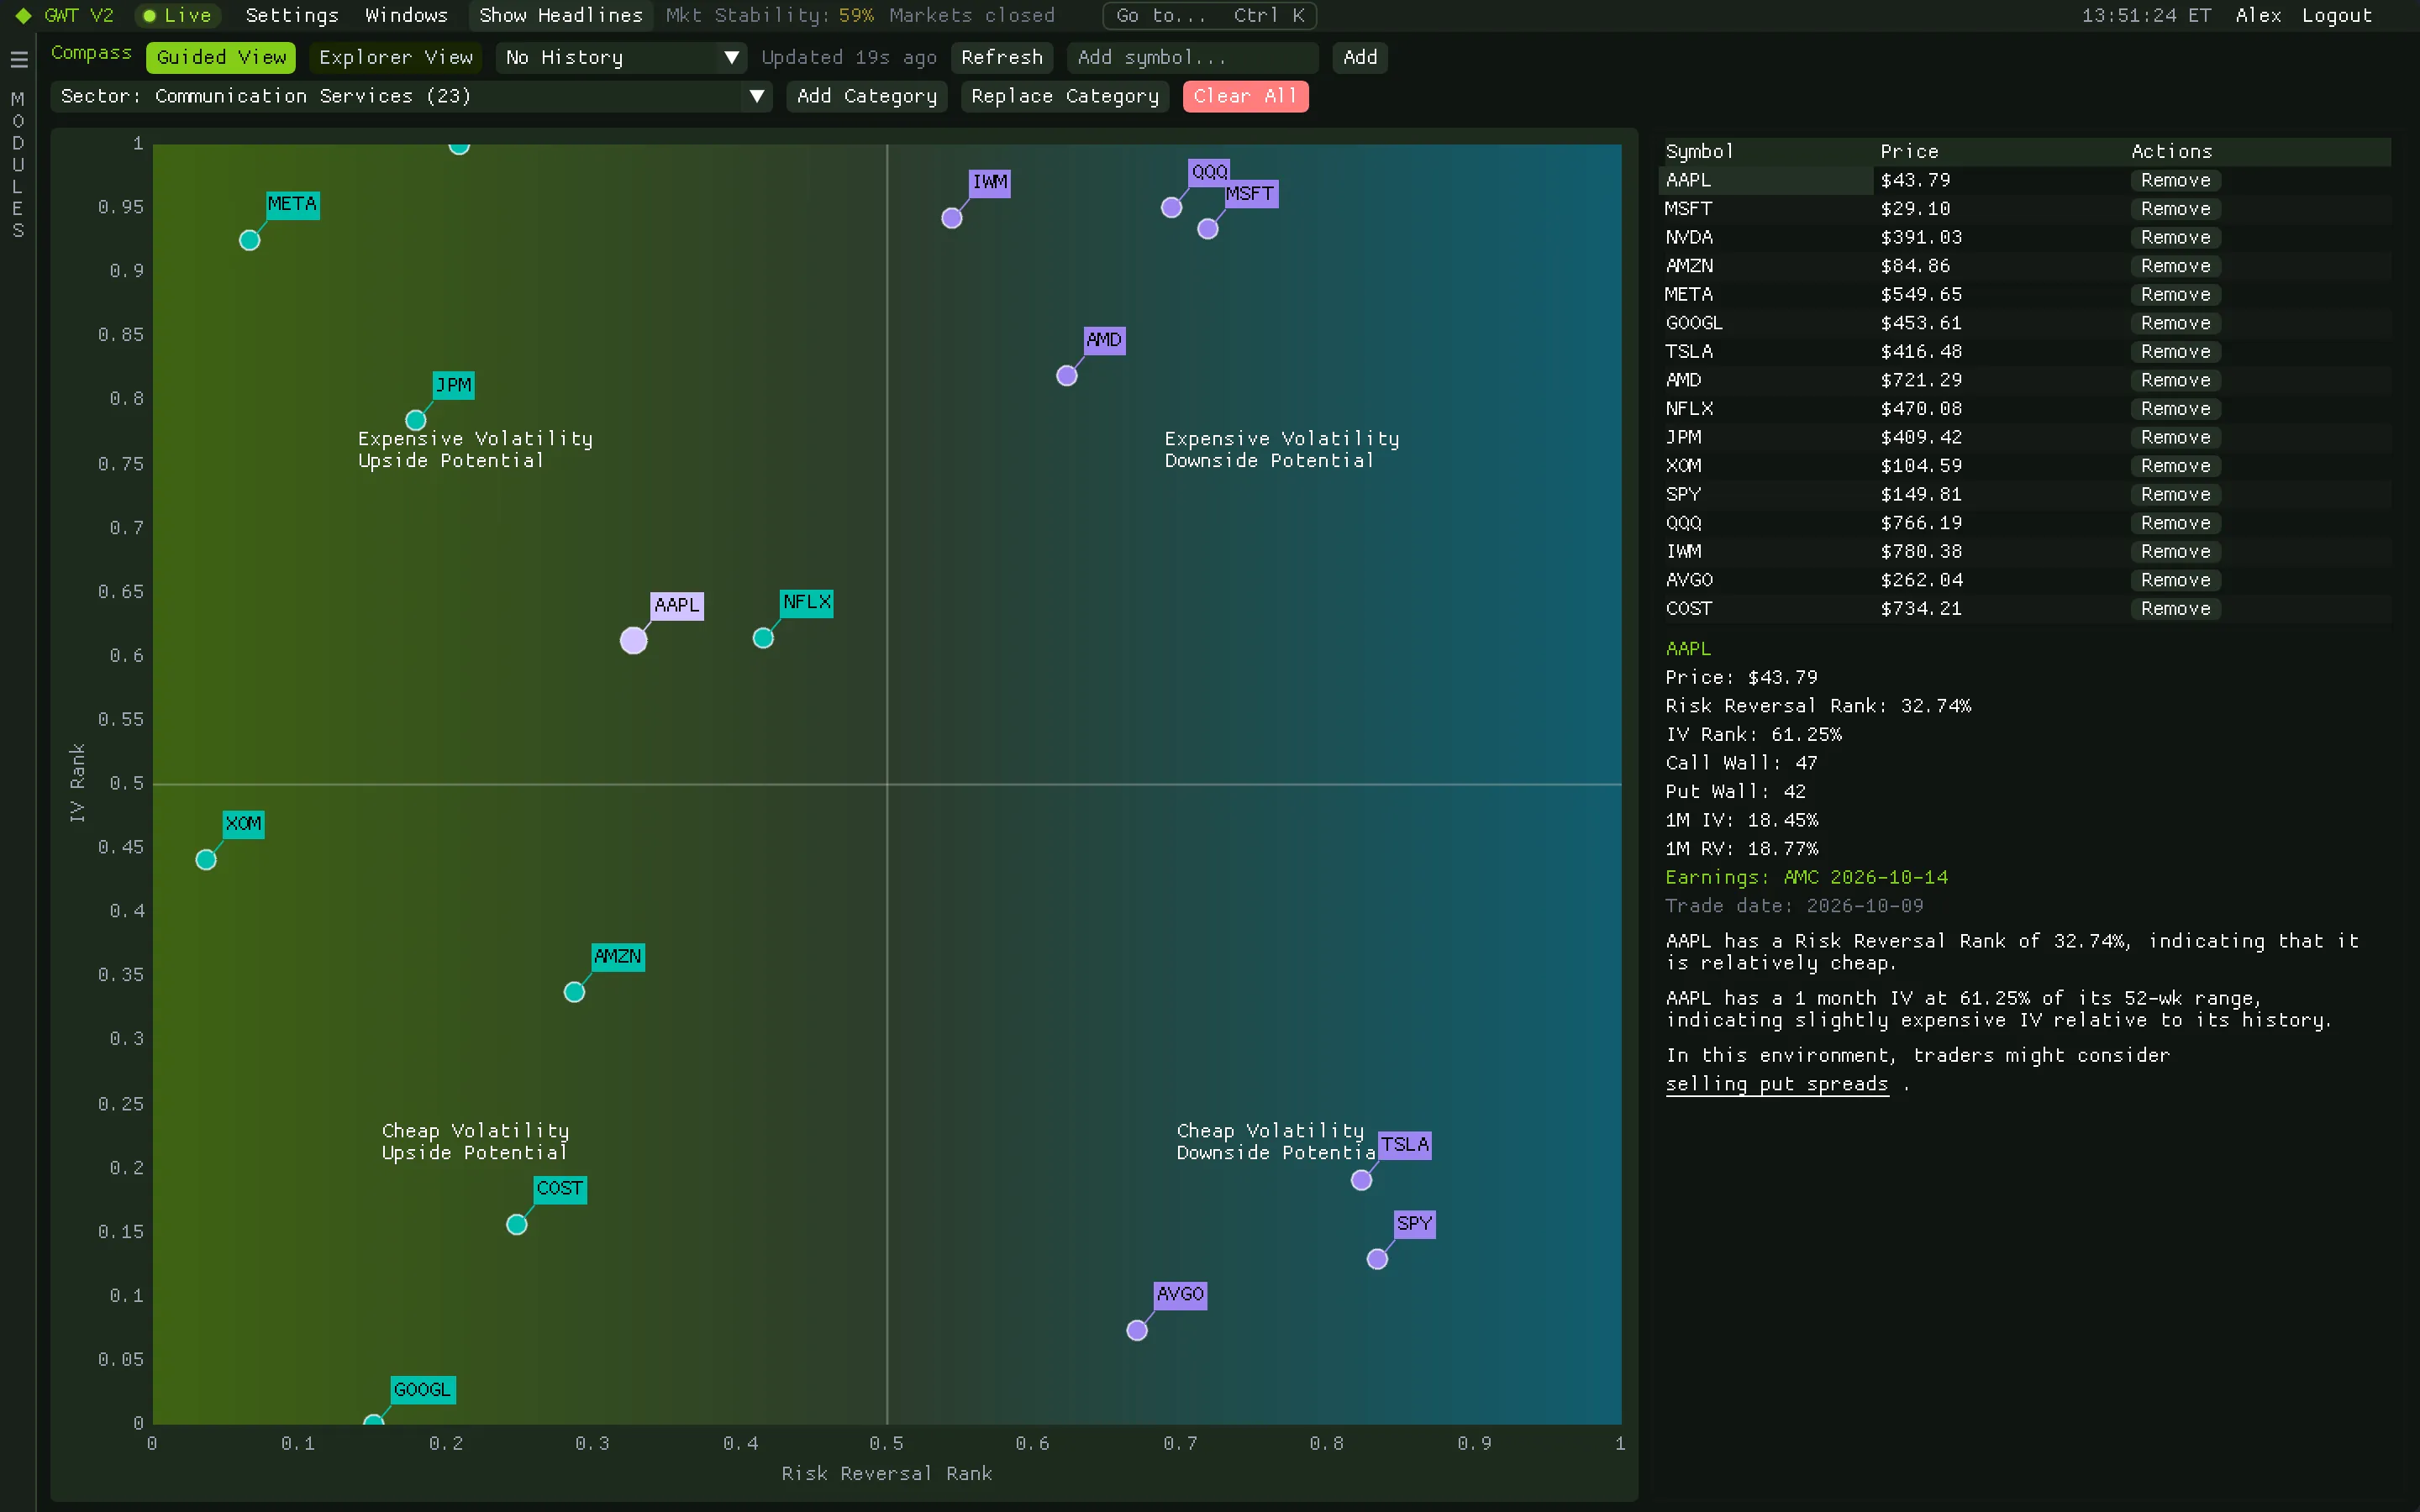
Task: Open the No History dropdown
Action: click(x=622, y=58)
